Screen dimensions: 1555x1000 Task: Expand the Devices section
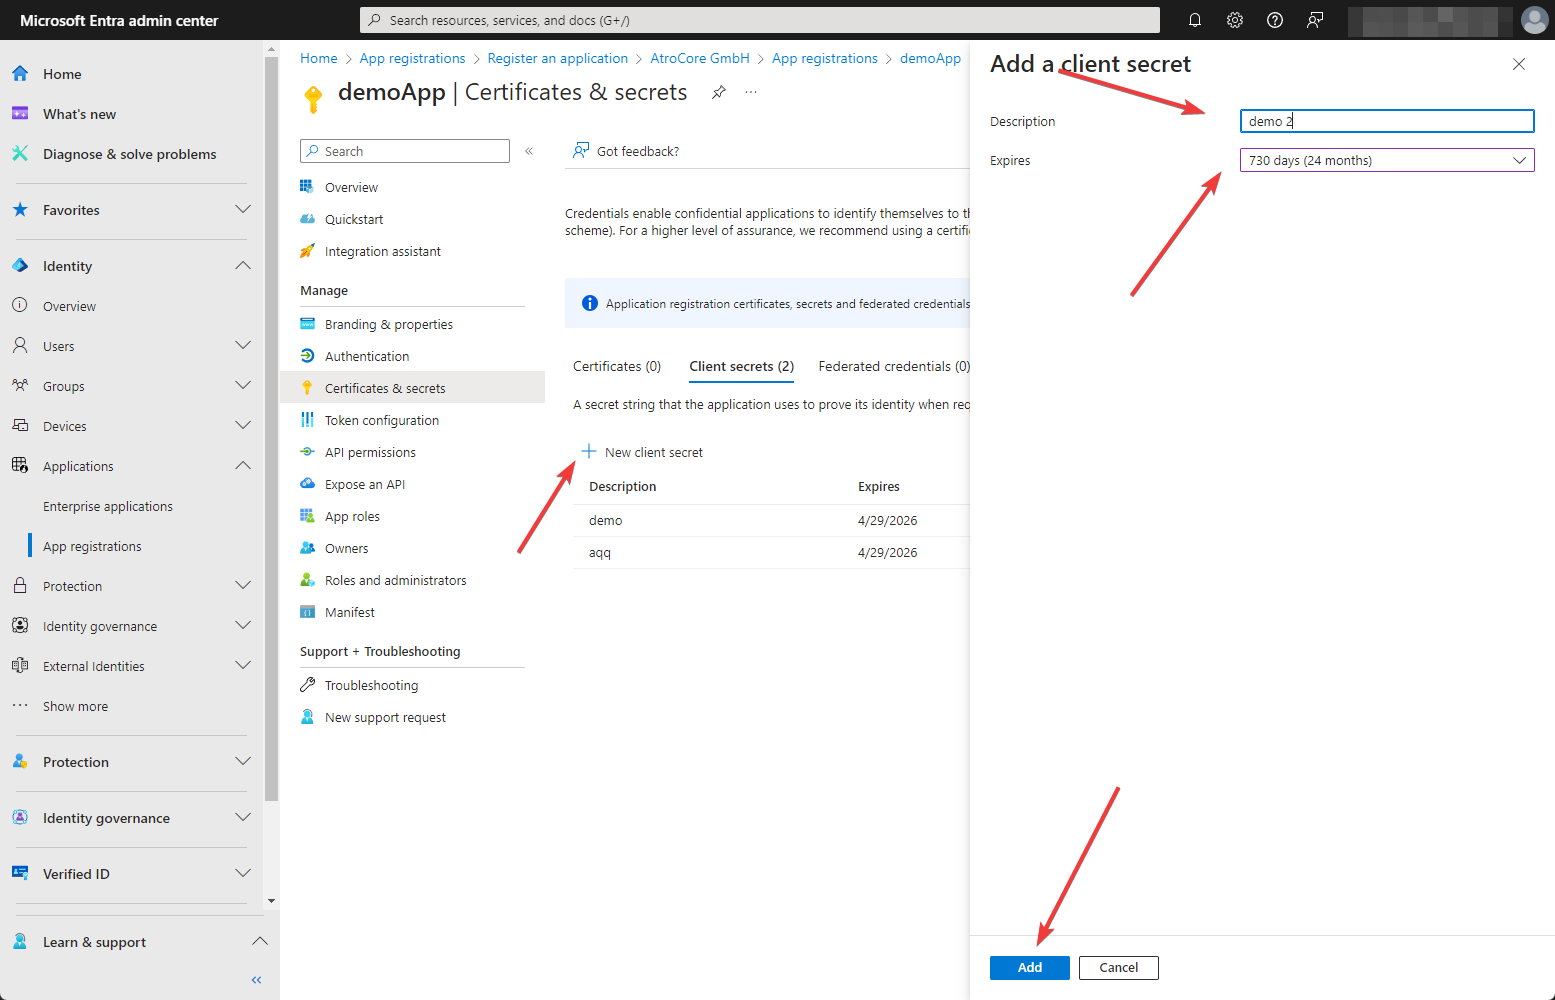click(242, 425)
